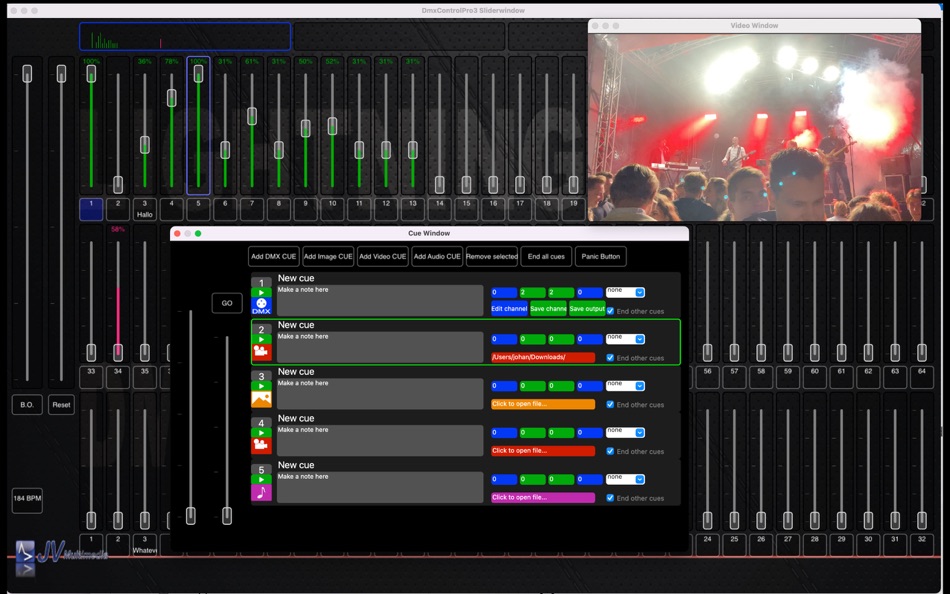This screenshot has height=594, width=950.
Task: Click the 184 BPM button
Action: (x=27, y=501)
